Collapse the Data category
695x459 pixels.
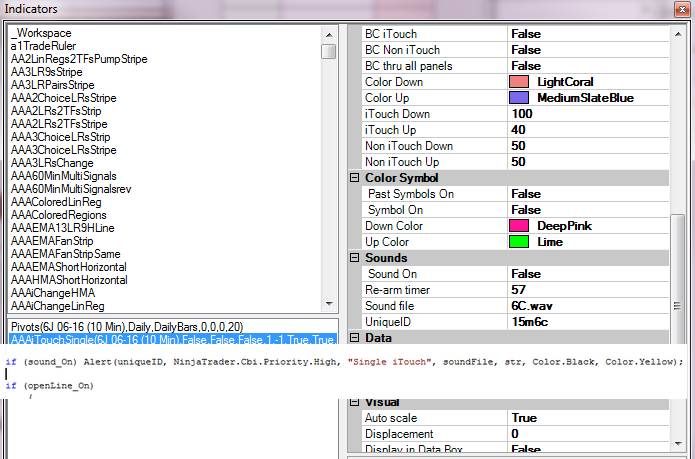pyautogui.click(x=354, y=338)
